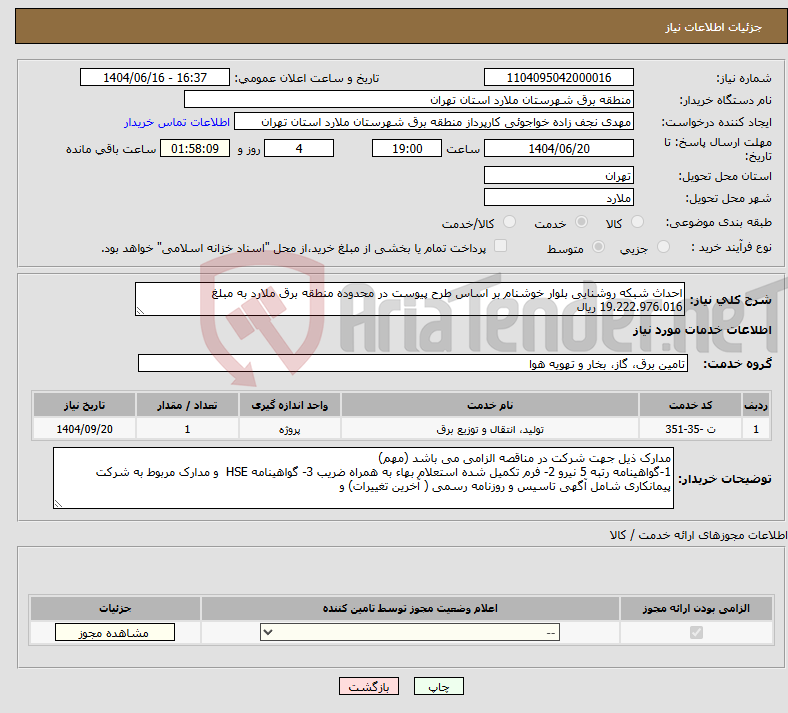Image resolution: width=788 pixels, height=713 pixels.
Task: Click the announcement date field 1404/06/16 - 16:37
Action: coord(155,77)
